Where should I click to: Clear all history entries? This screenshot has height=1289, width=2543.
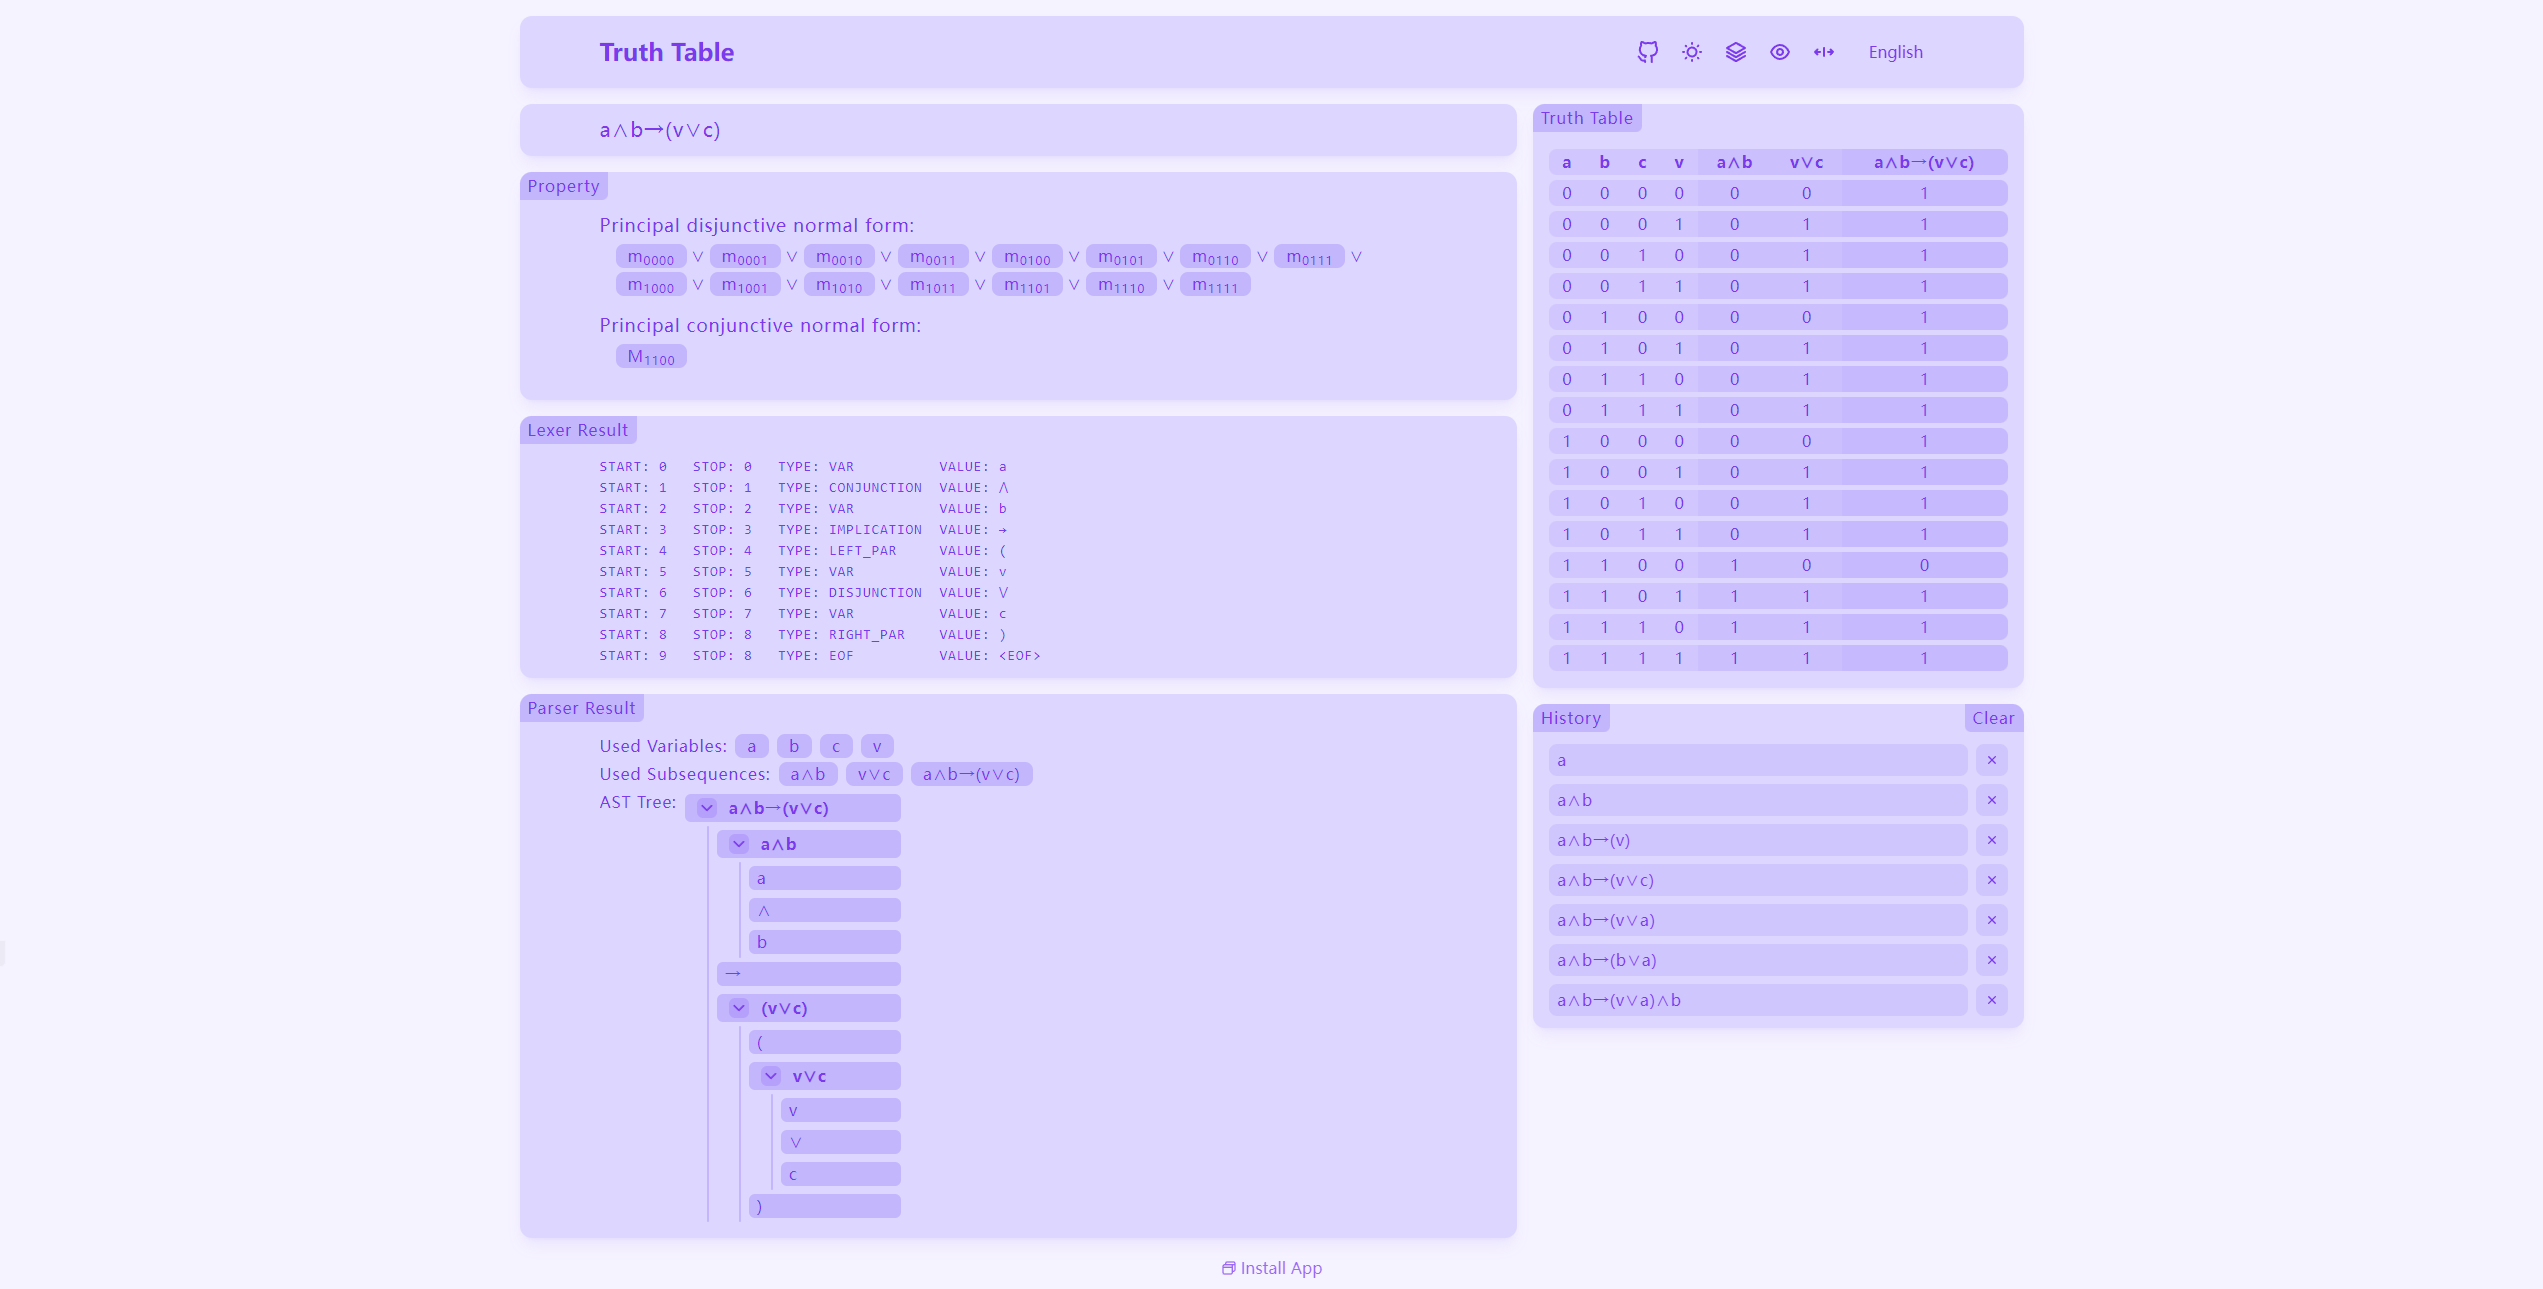pos(1992,718)
